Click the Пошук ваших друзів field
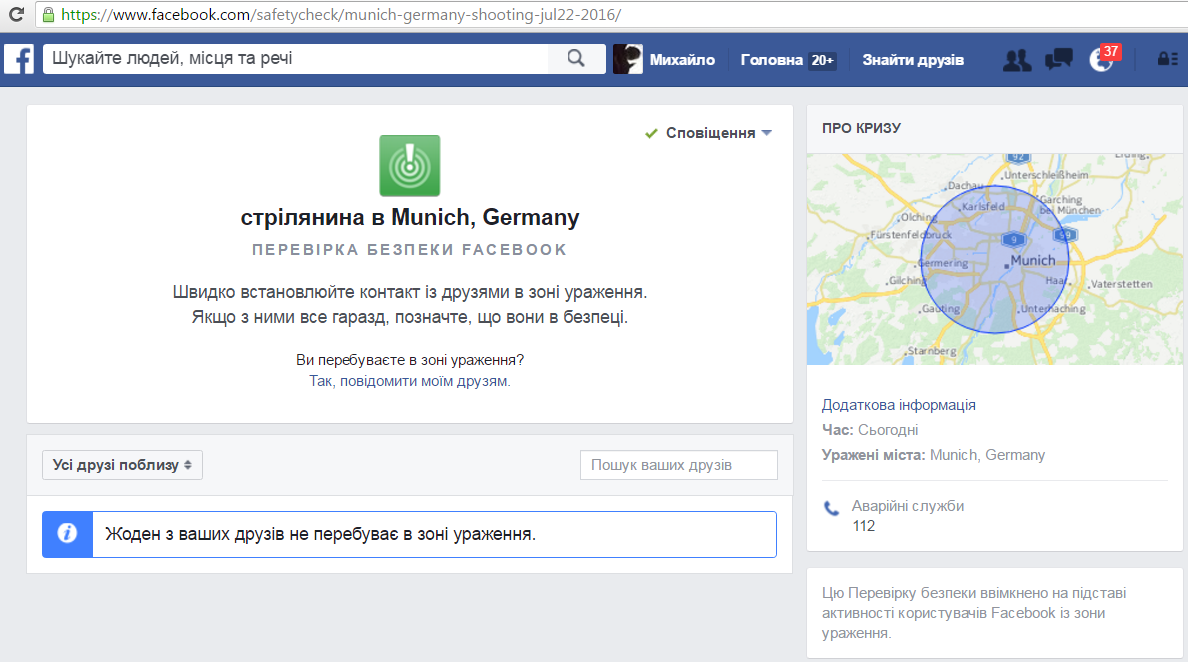Screen dimensions: 1188x662 (x=678, y=465)
